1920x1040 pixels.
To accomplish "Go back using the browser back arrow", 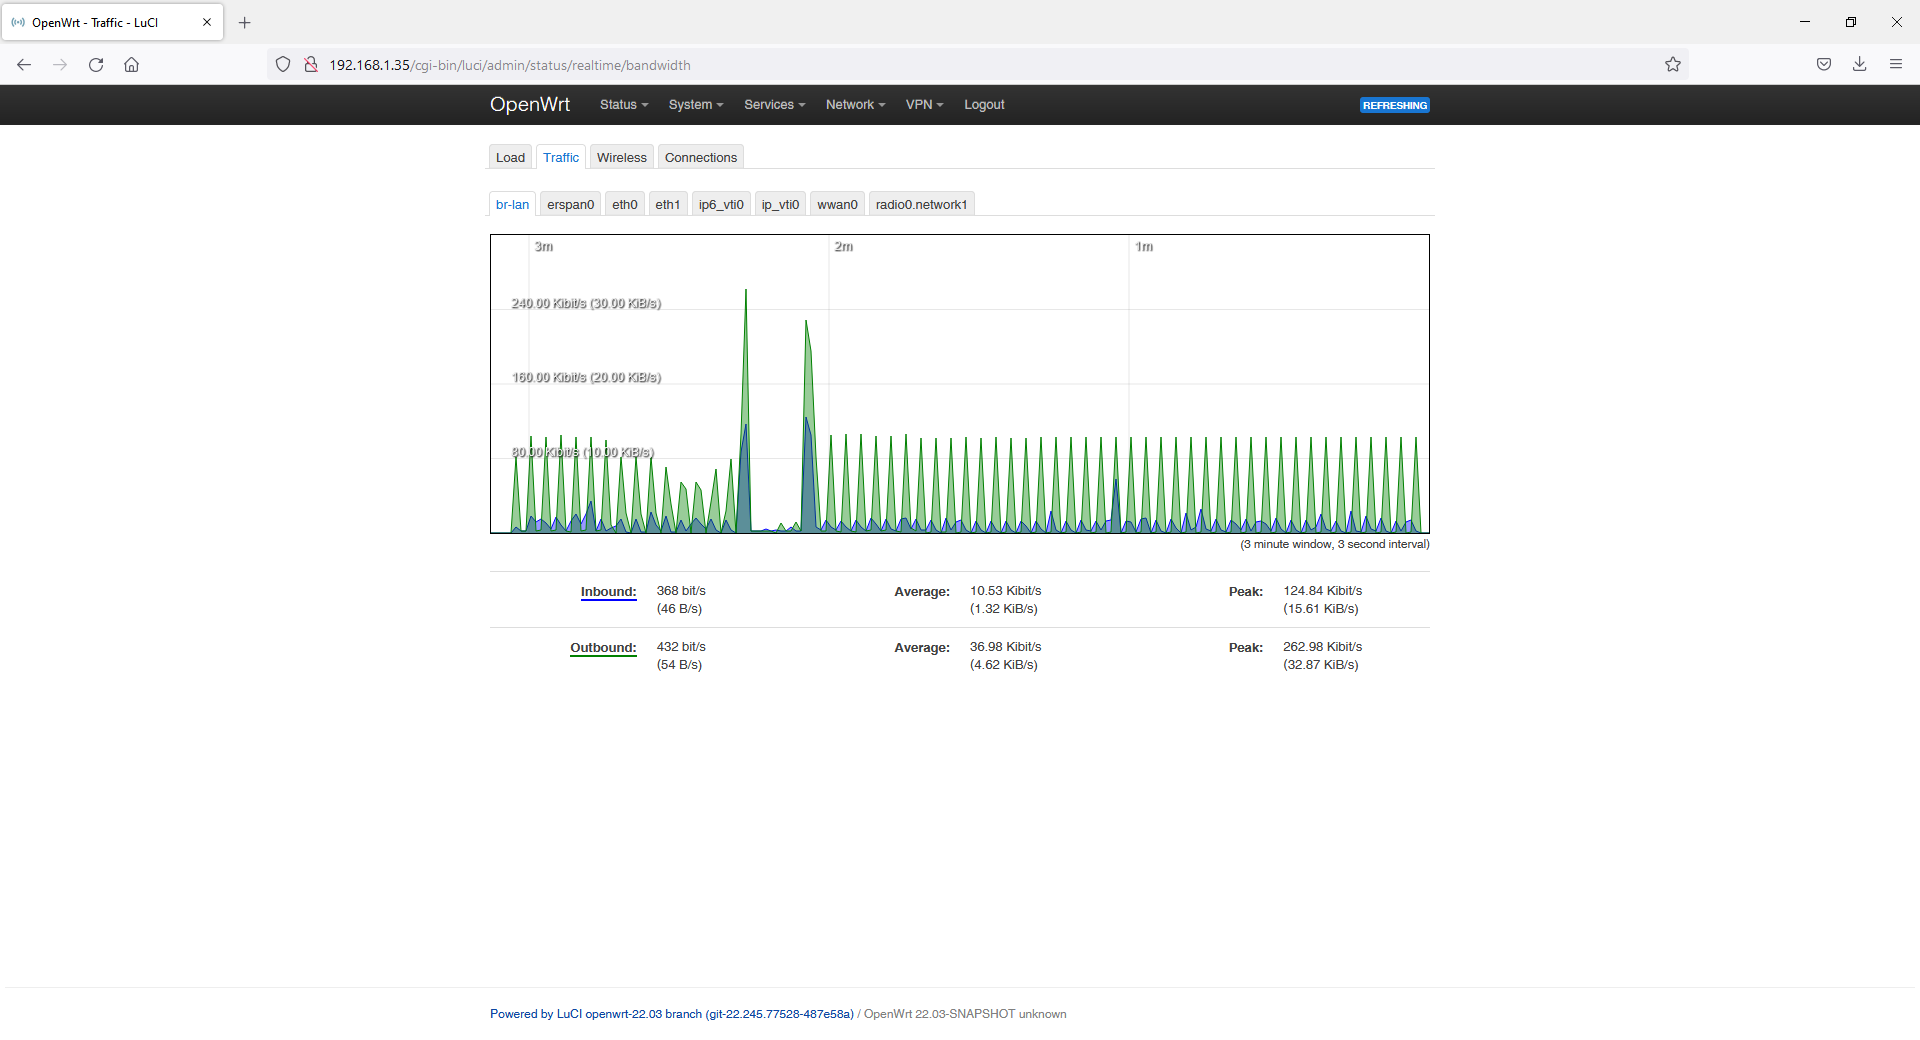I will coord(24,65).
